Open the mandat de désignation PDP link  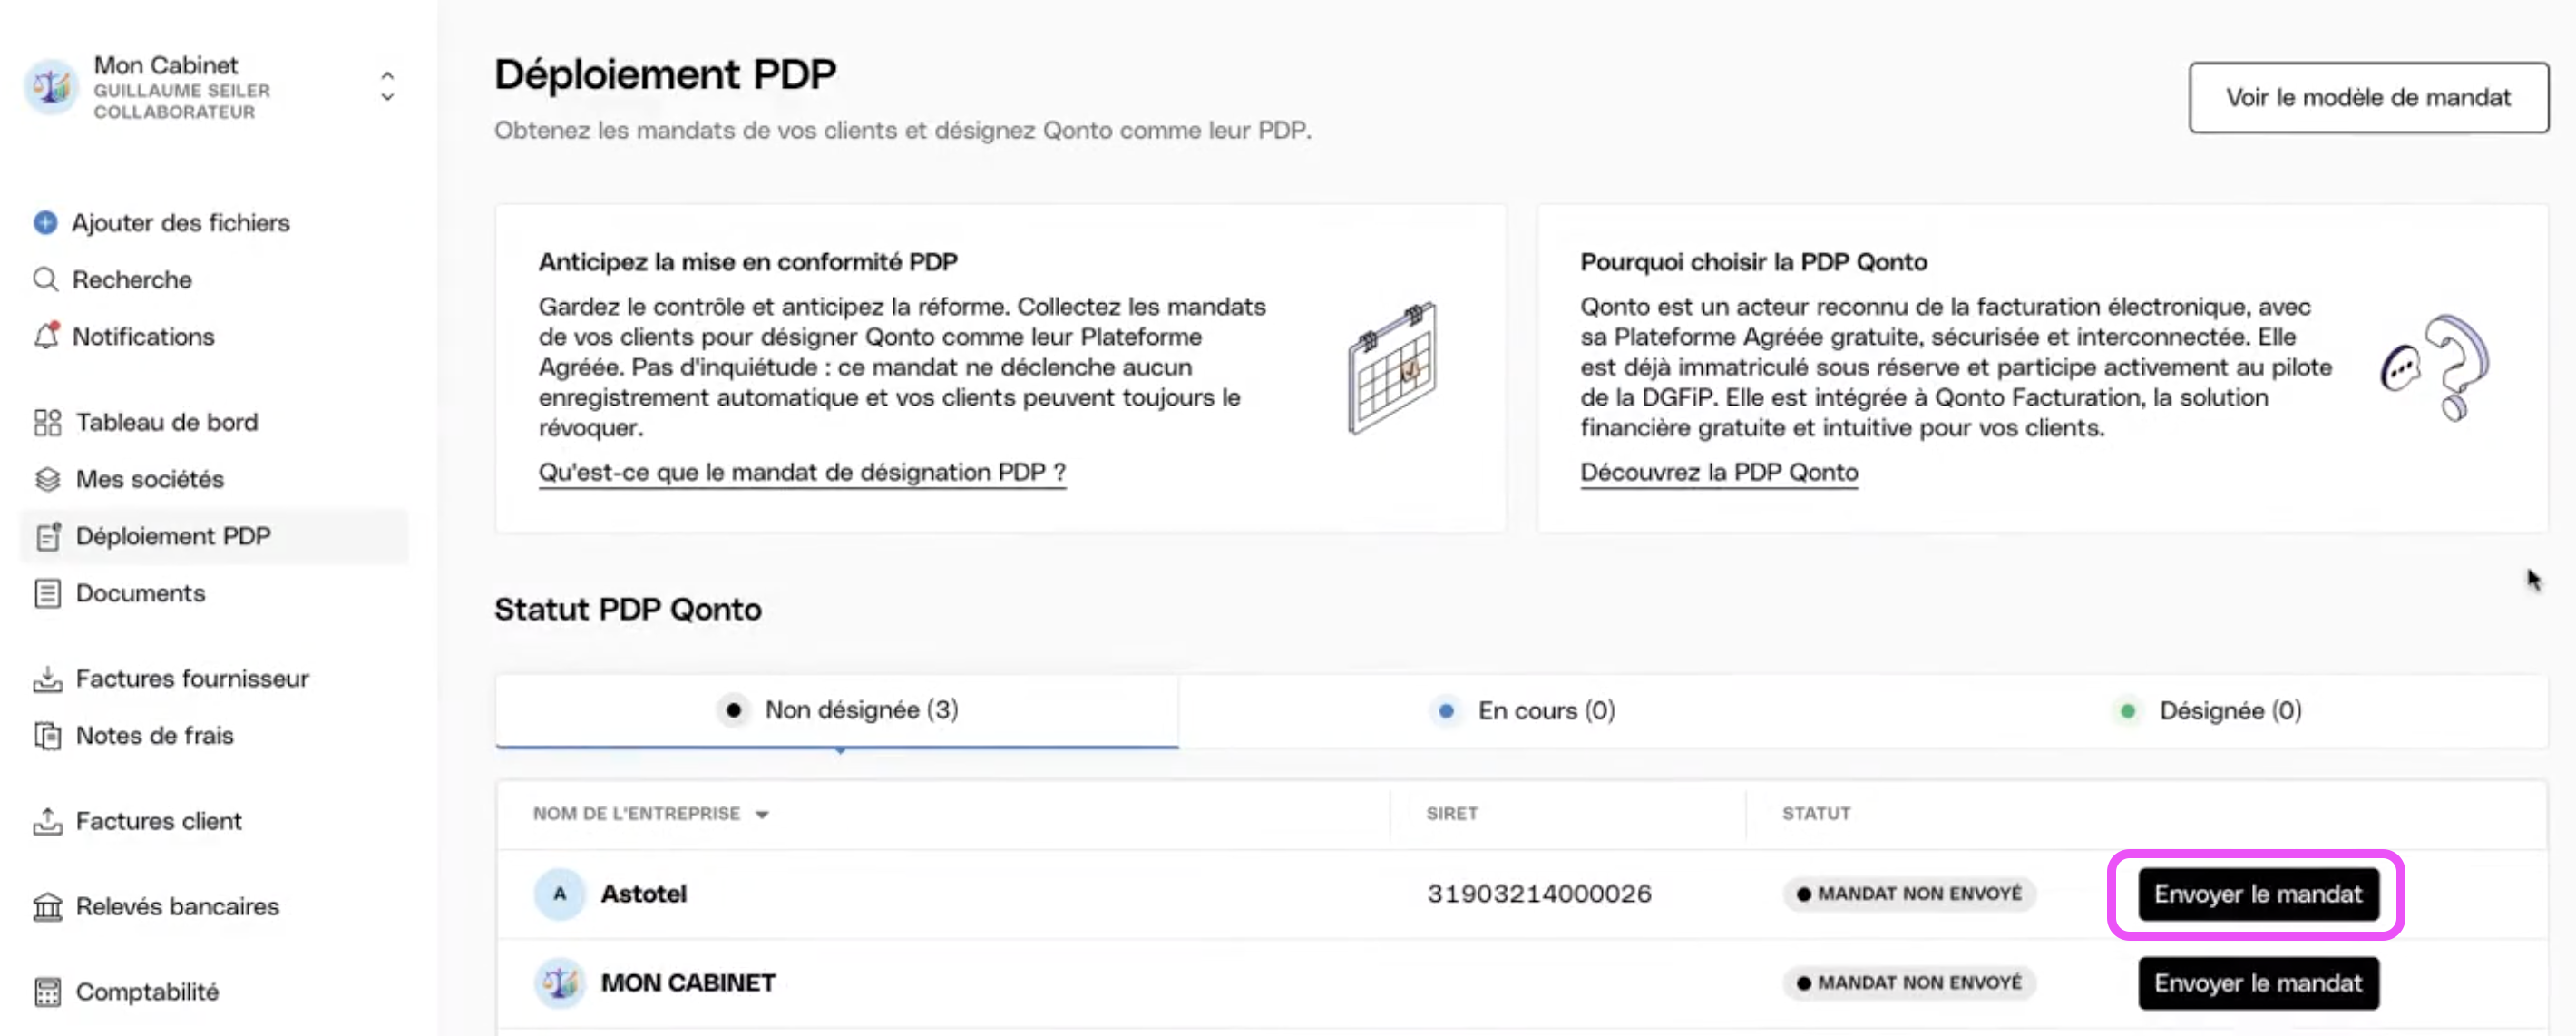point(802,472)
